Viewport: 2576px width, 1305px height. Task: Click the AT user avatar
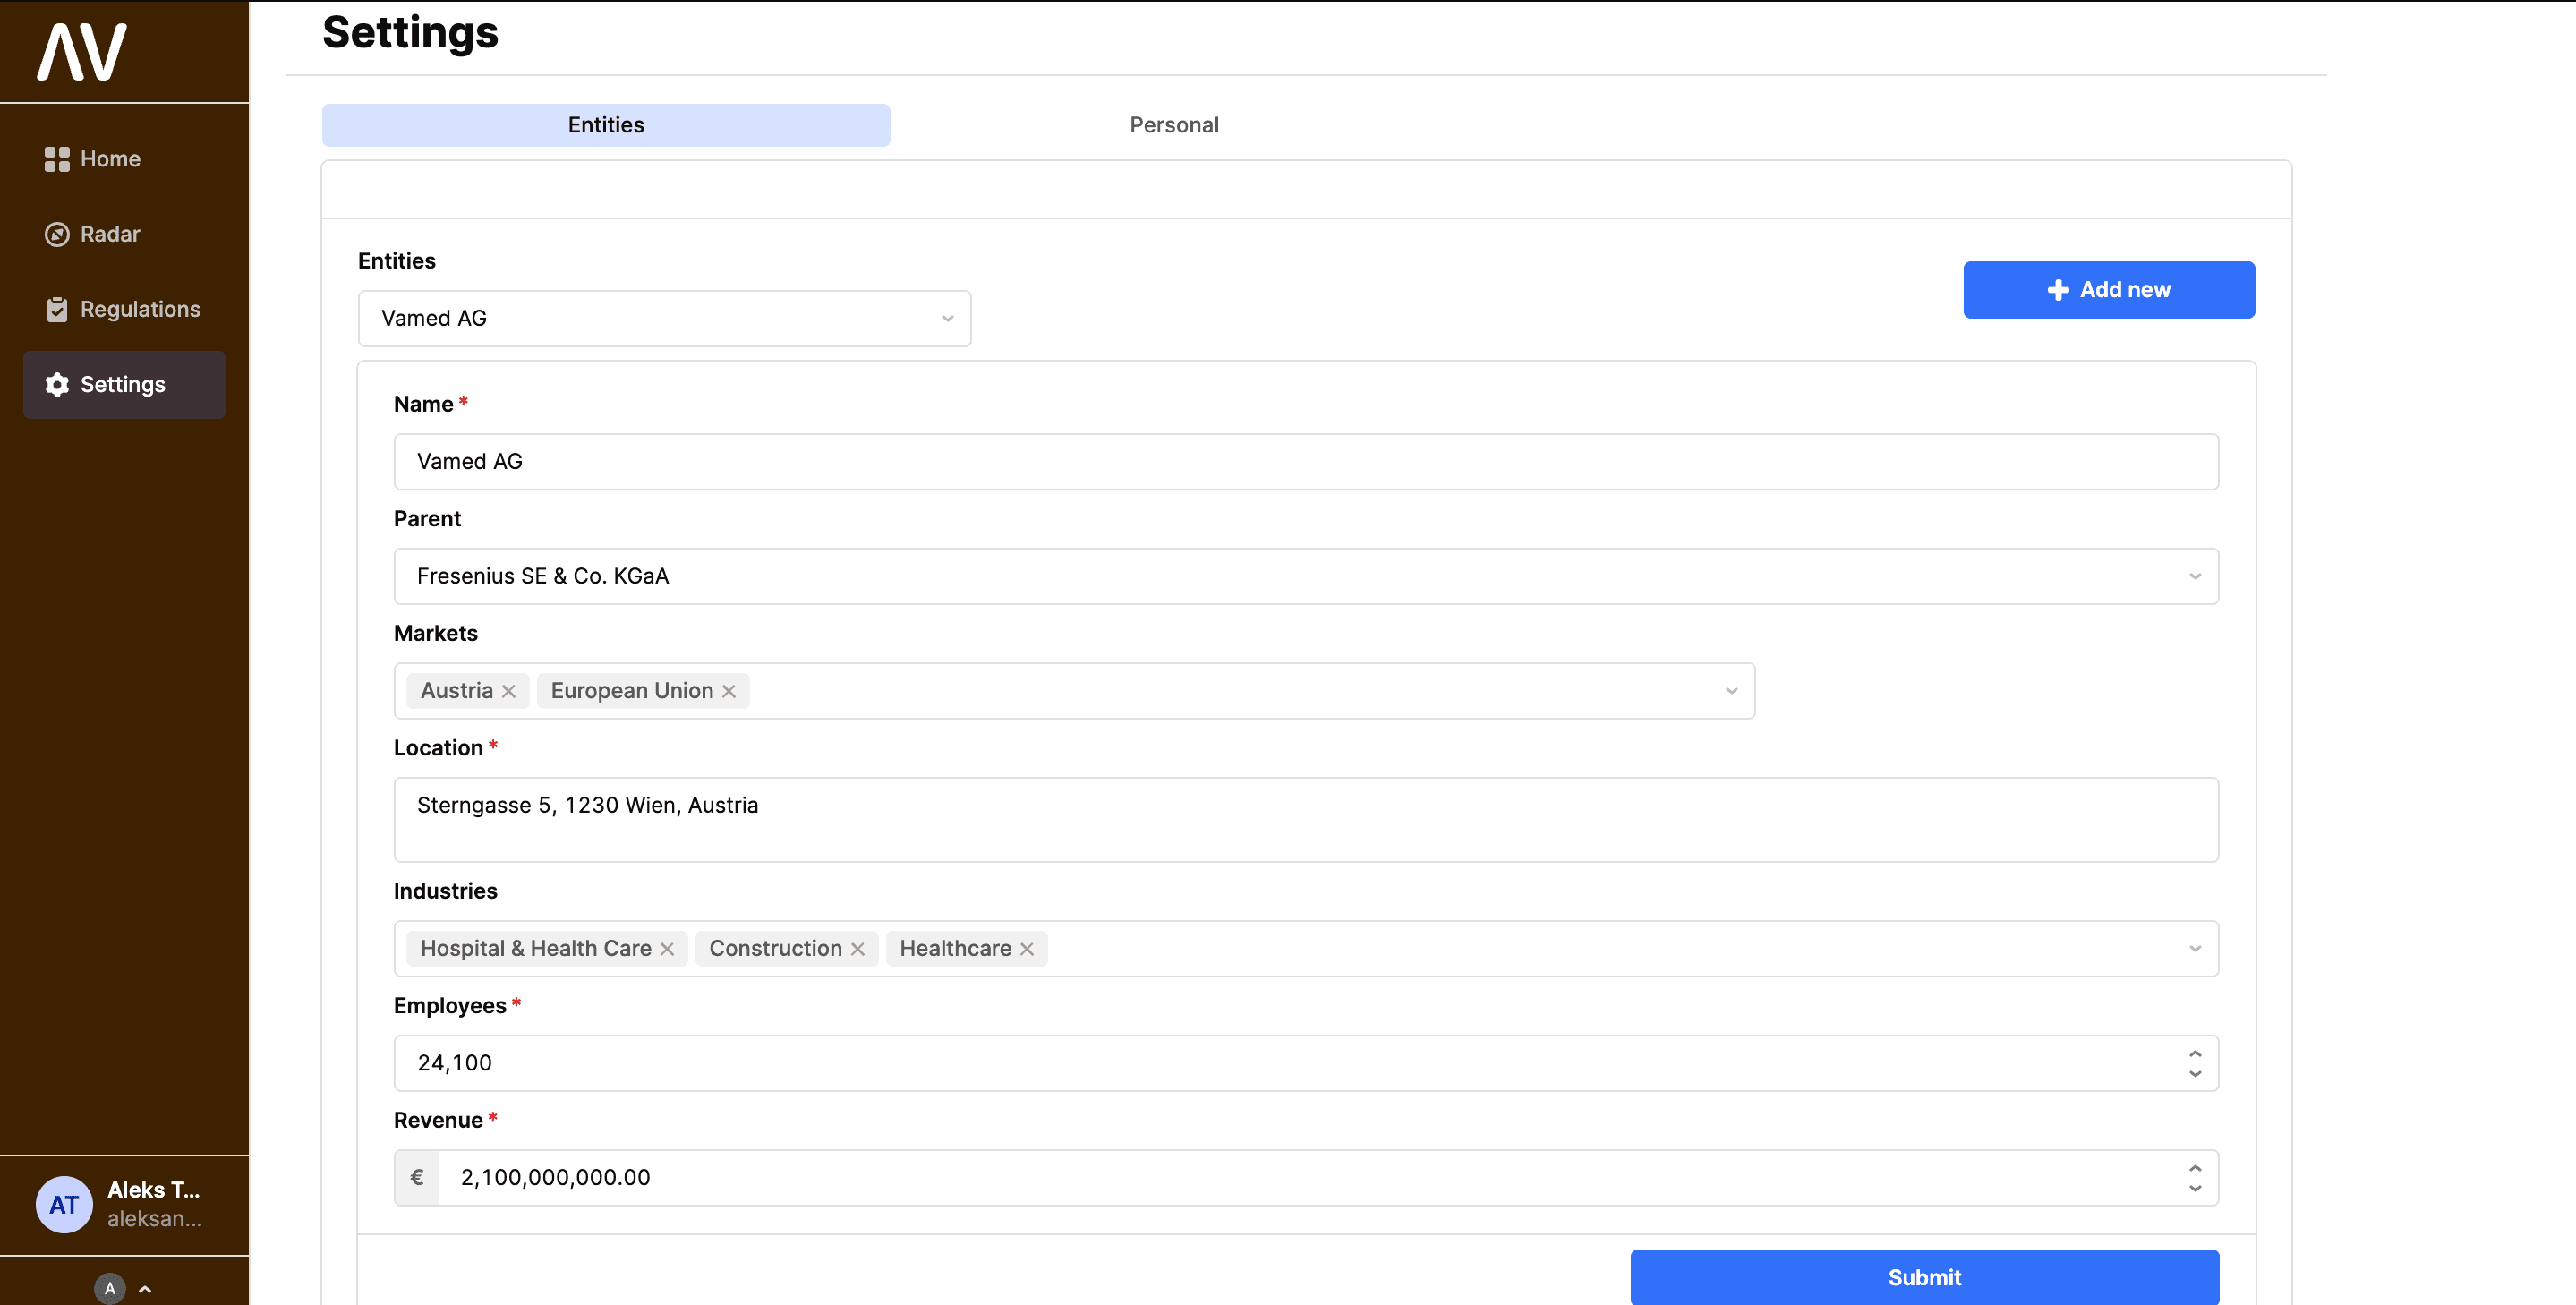point(63,1204)
